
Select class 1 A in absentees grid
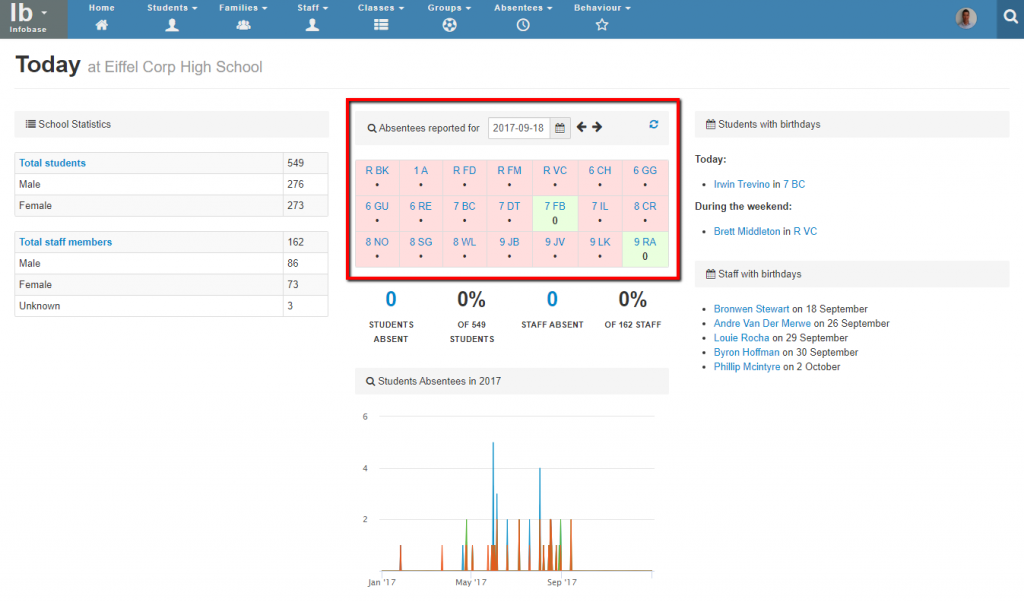click(x=421, y=170)
